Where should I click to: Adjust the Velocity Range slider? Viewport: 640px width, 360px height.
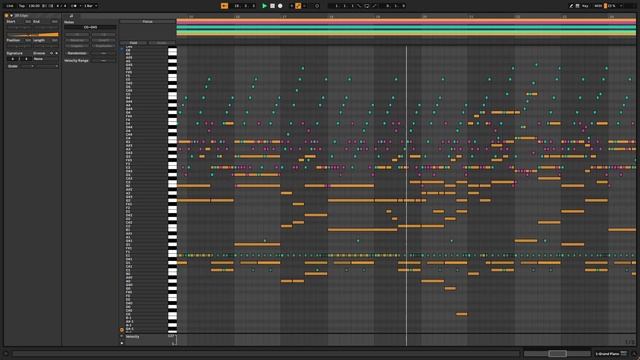pyautogui.click(x=103, y=60)
